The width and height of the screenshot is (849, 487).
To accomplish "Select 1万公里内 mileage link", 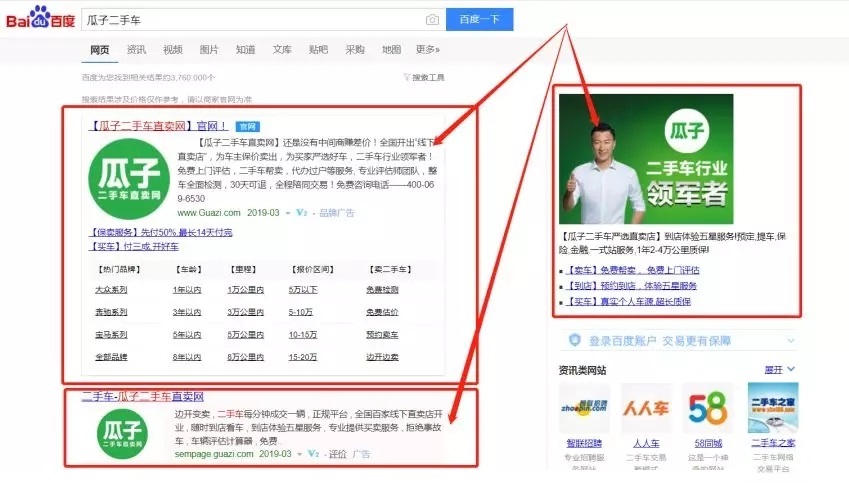I will [x=245, y=290].
